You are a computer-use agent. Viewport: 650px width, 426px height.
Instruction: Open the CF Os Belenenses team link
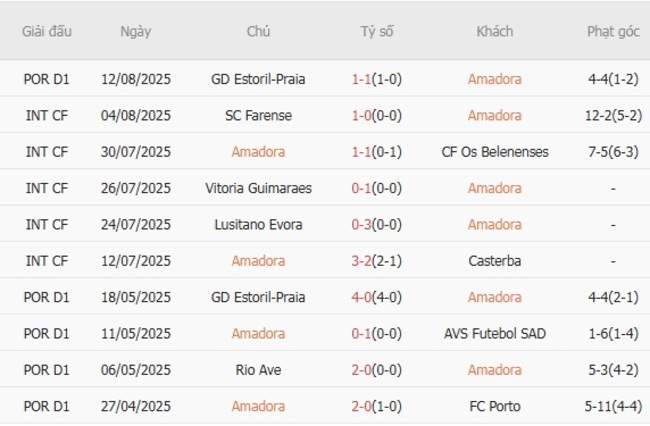point(494,152)
